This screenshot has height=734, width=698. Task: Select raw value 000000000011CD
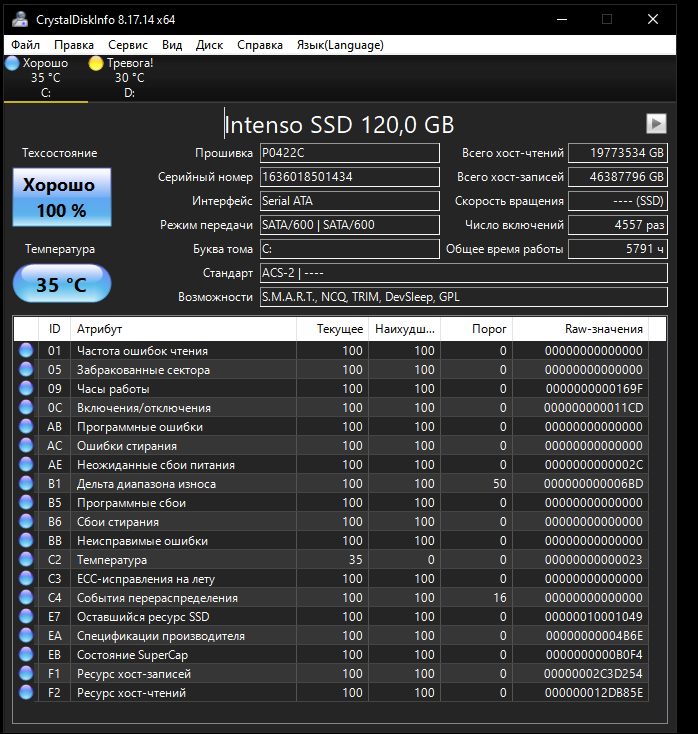tap(593, 408)
